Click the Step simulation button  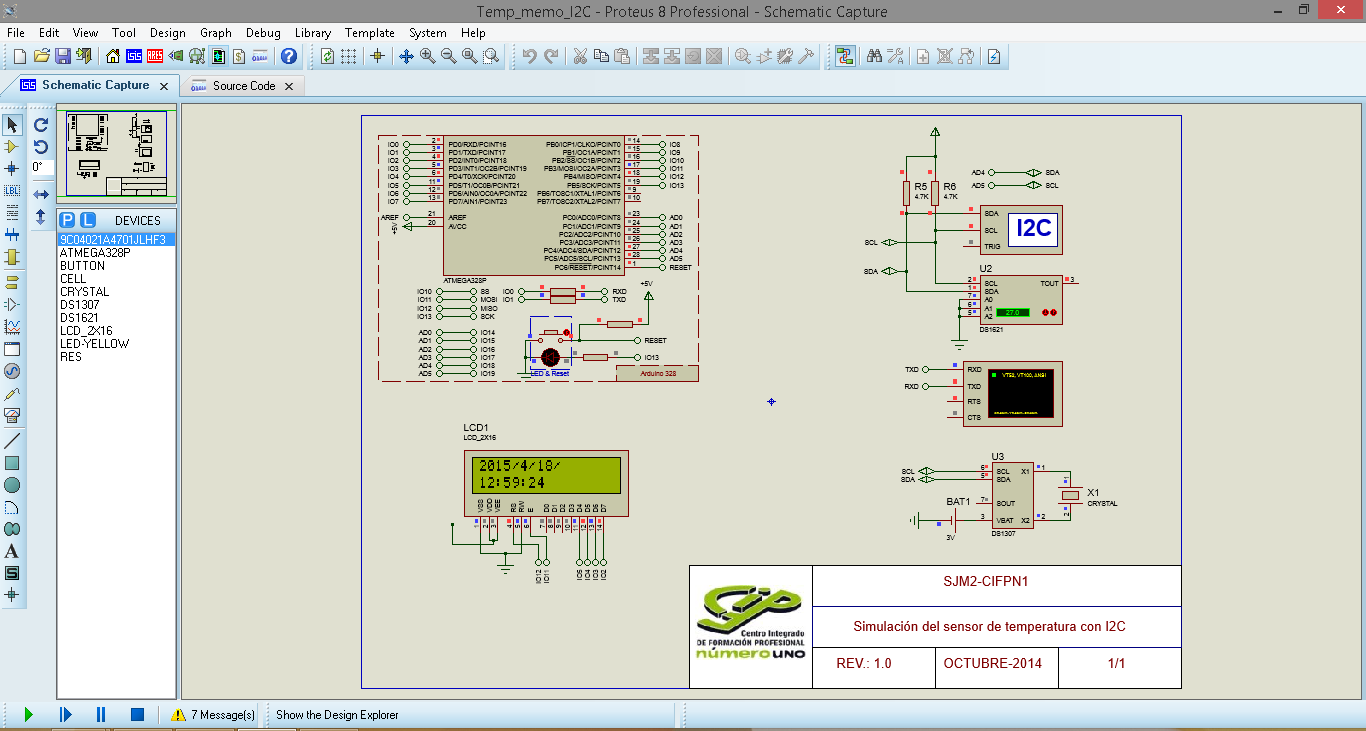(x=65, y=715)
